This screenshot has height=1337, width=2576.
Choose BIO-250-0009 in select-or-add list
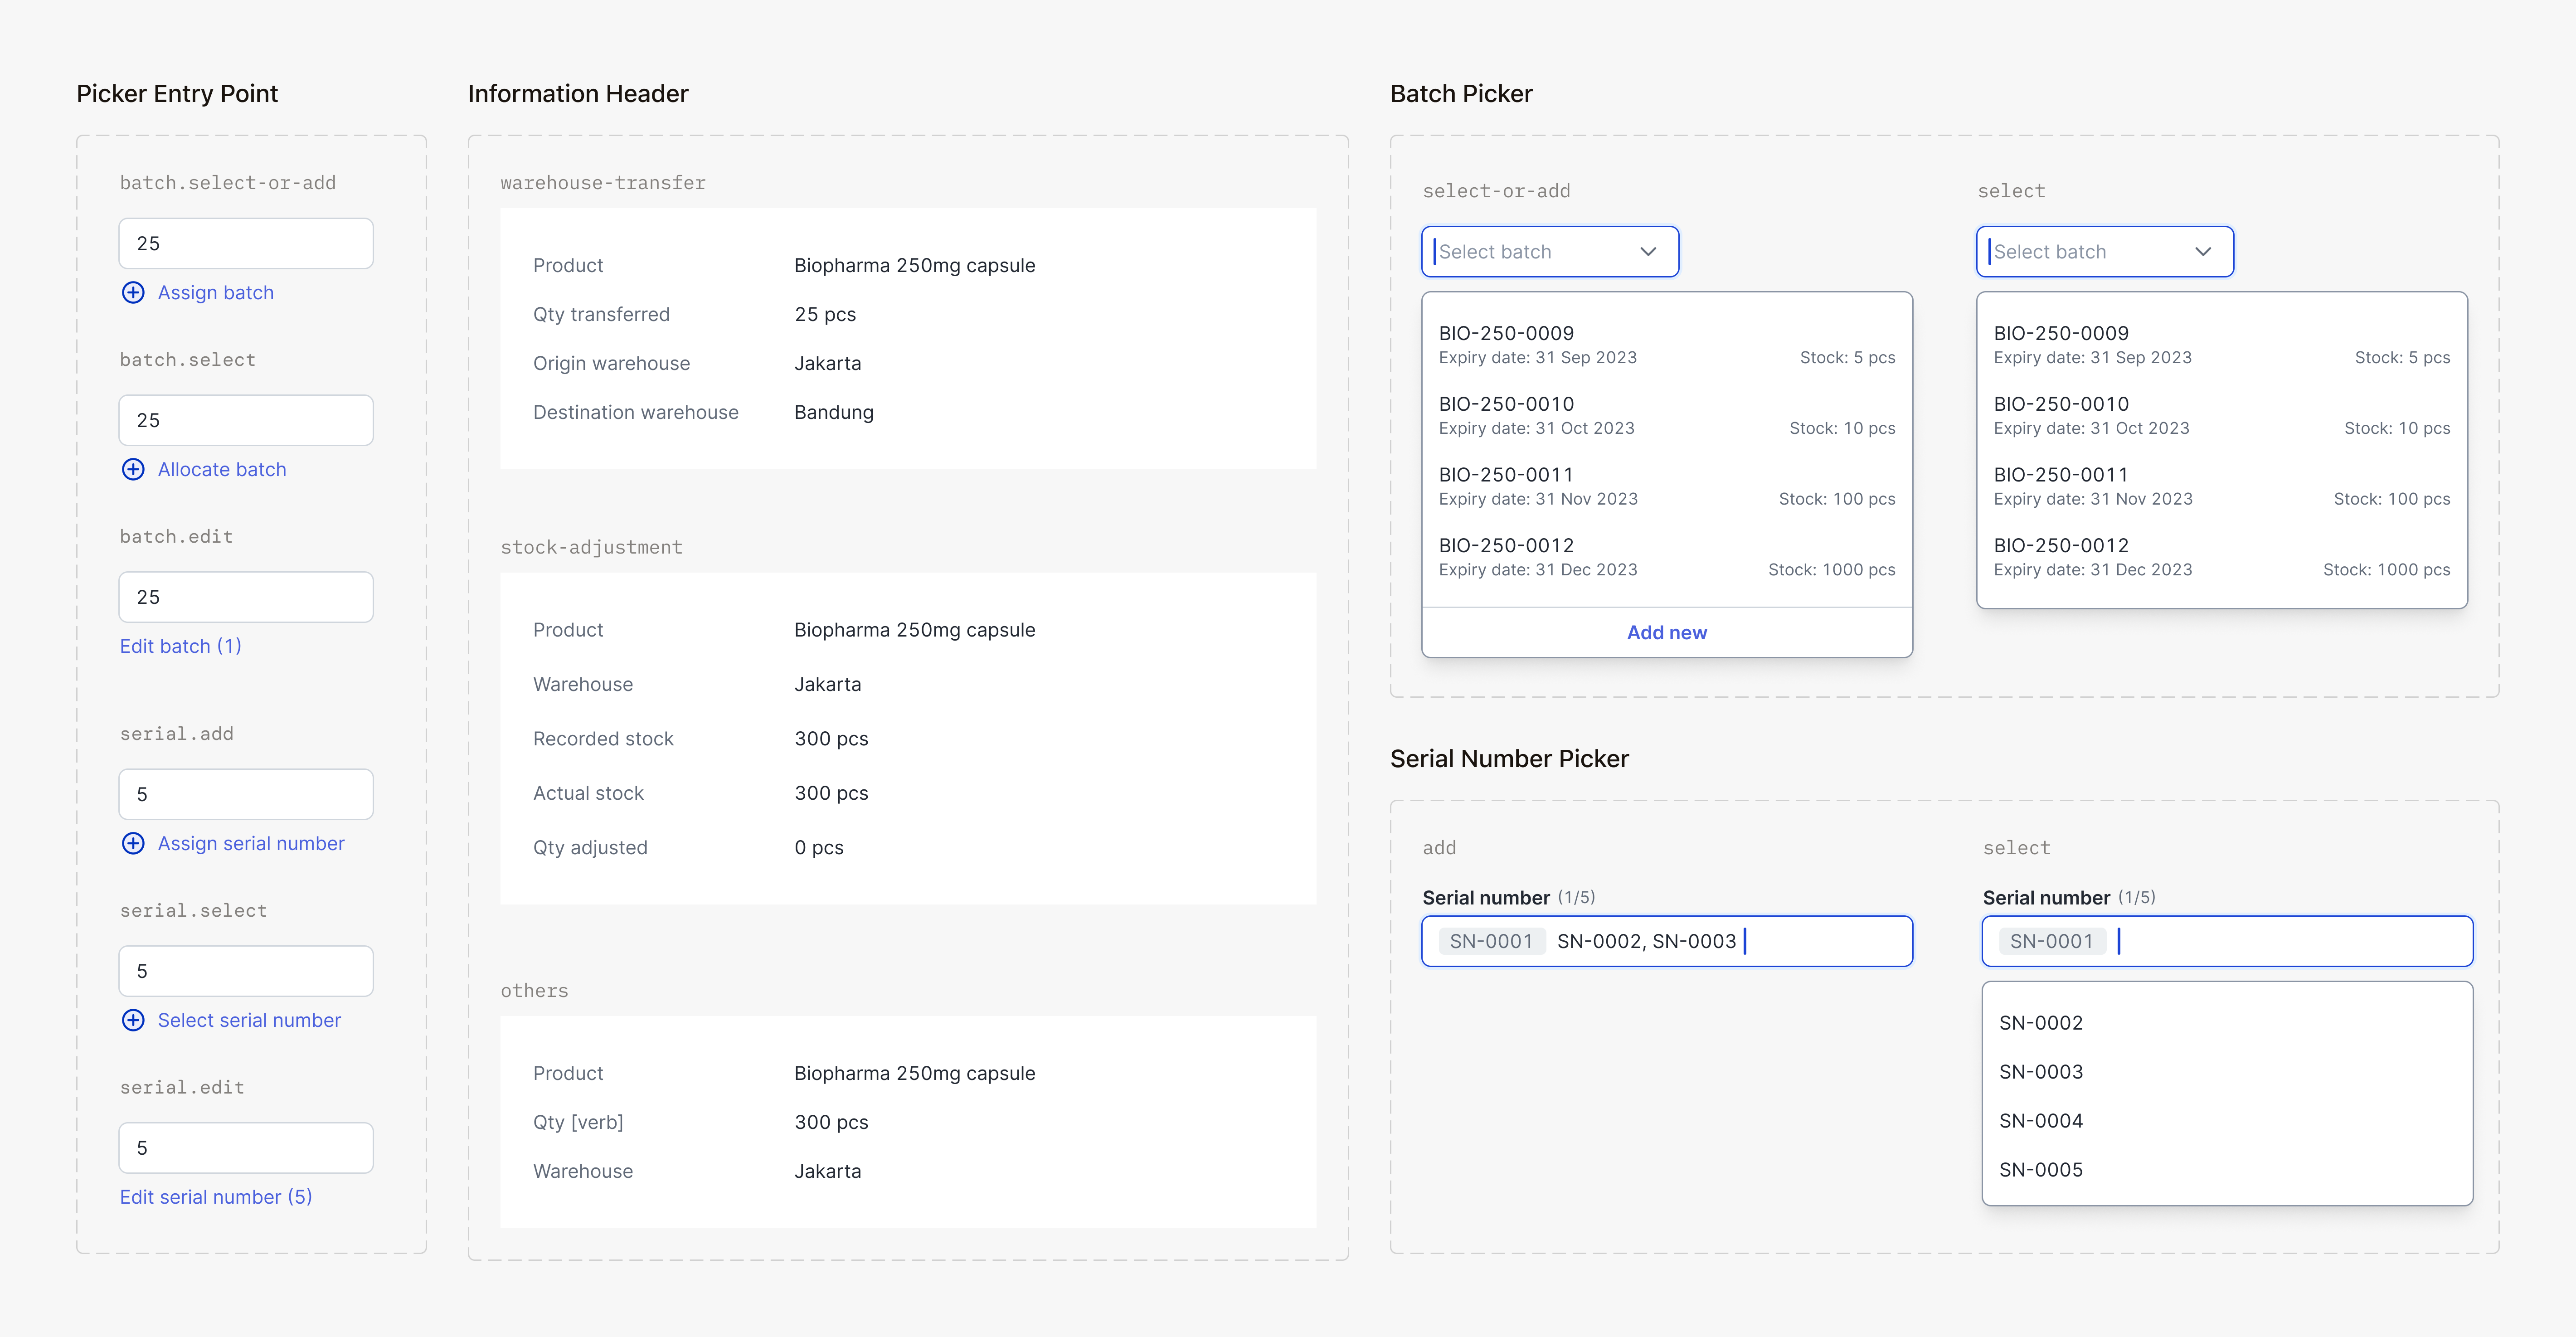(x=1667, y=344)
